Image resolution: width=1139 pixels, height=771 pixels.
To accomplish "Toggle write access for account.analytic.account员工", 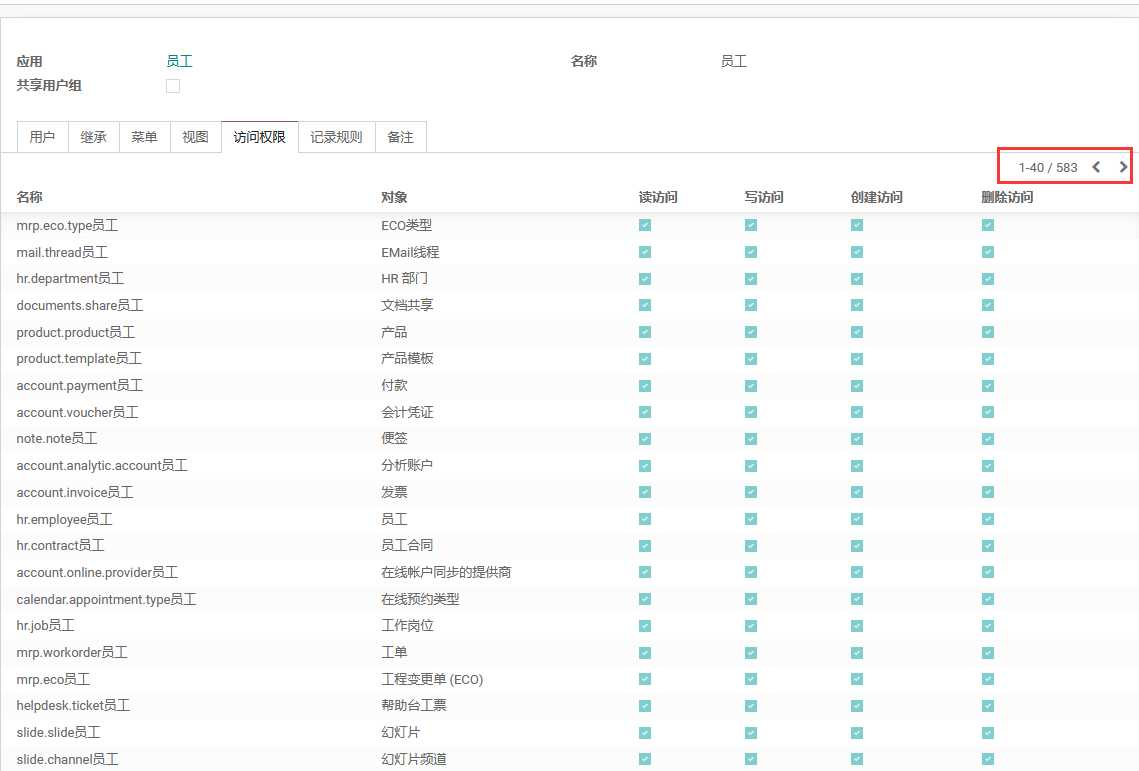I will 751,466.
